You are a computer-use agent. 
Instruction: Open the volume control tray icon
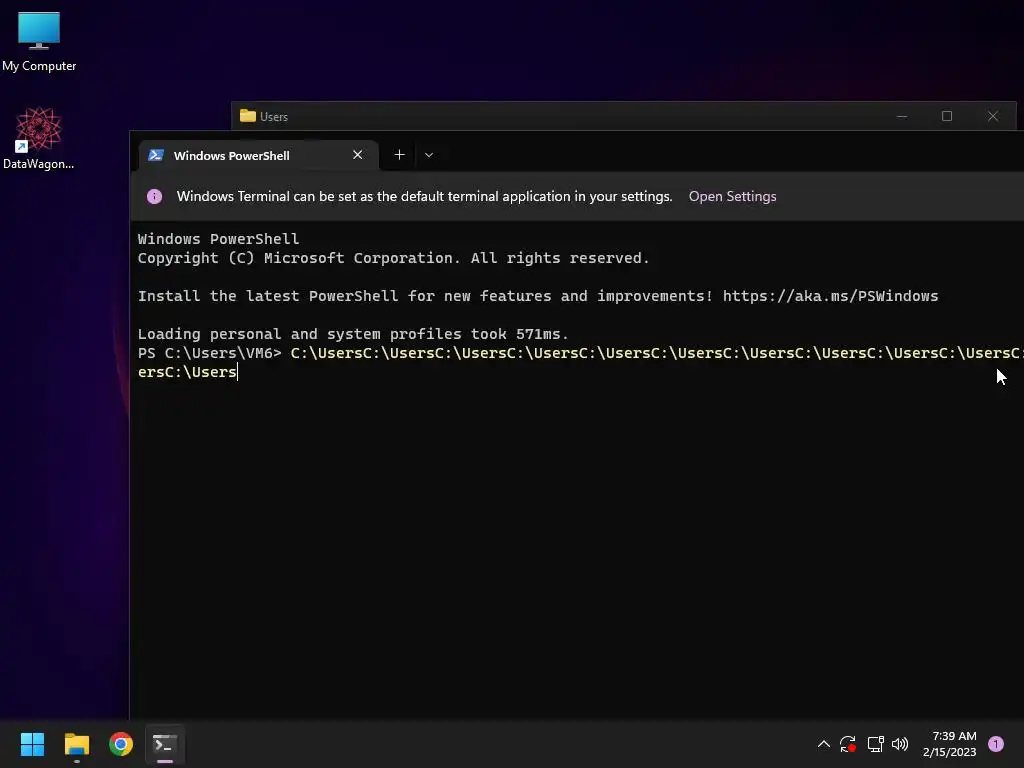900,744
